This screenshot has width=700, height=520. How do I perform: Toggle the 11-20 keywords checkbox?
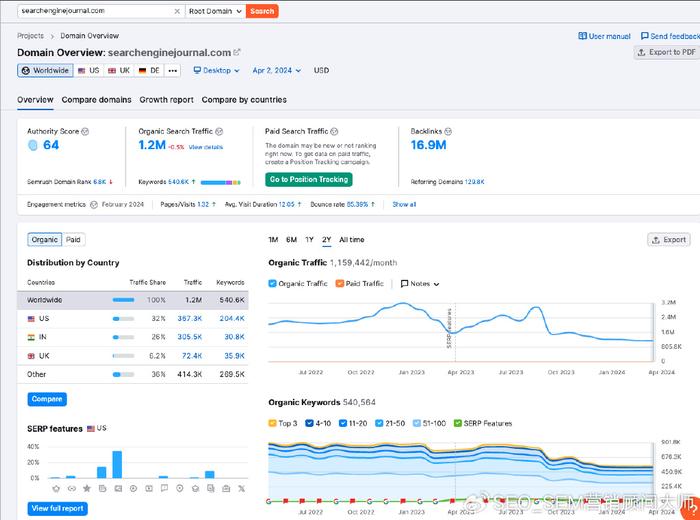tap(343, 423)
